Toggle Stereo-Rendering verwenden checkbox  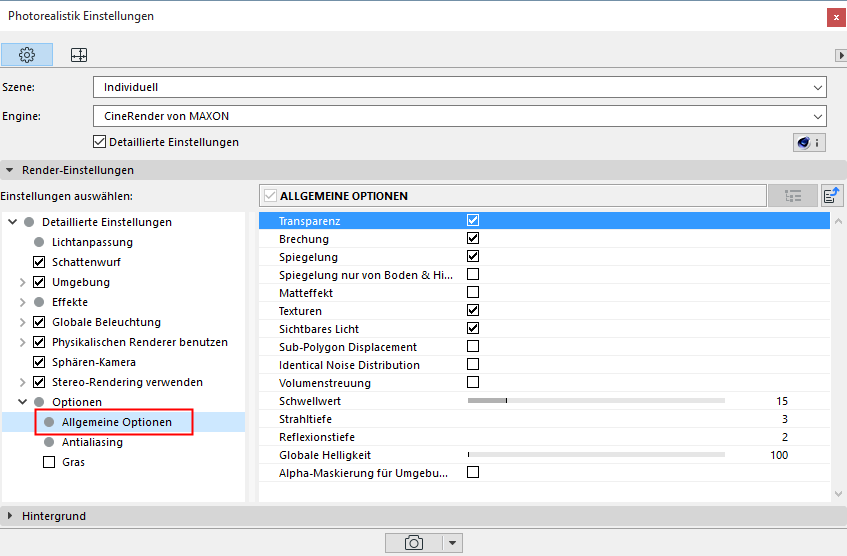coord(39,382)
